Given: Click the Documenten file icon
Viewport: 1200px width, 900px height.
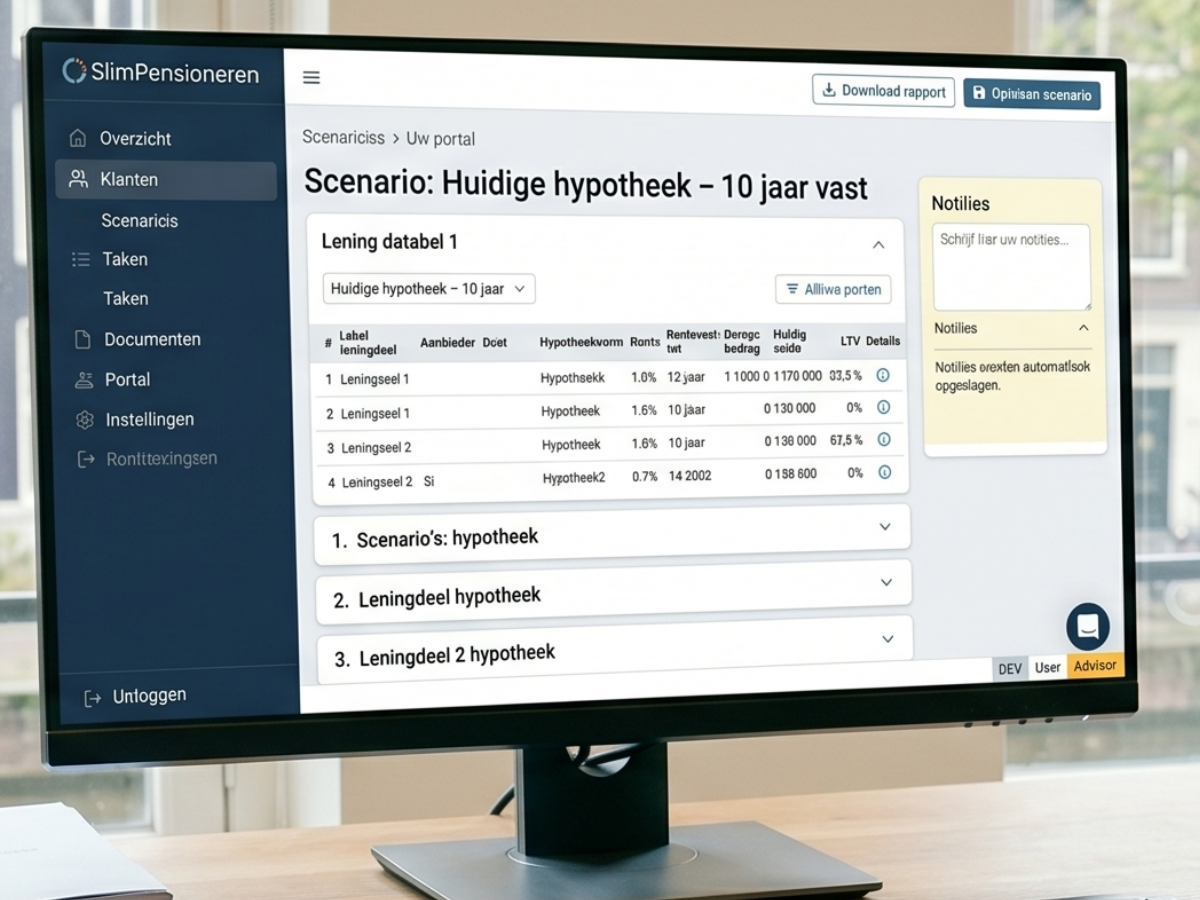Looking at the screenshot, I should tap(83, 339).
